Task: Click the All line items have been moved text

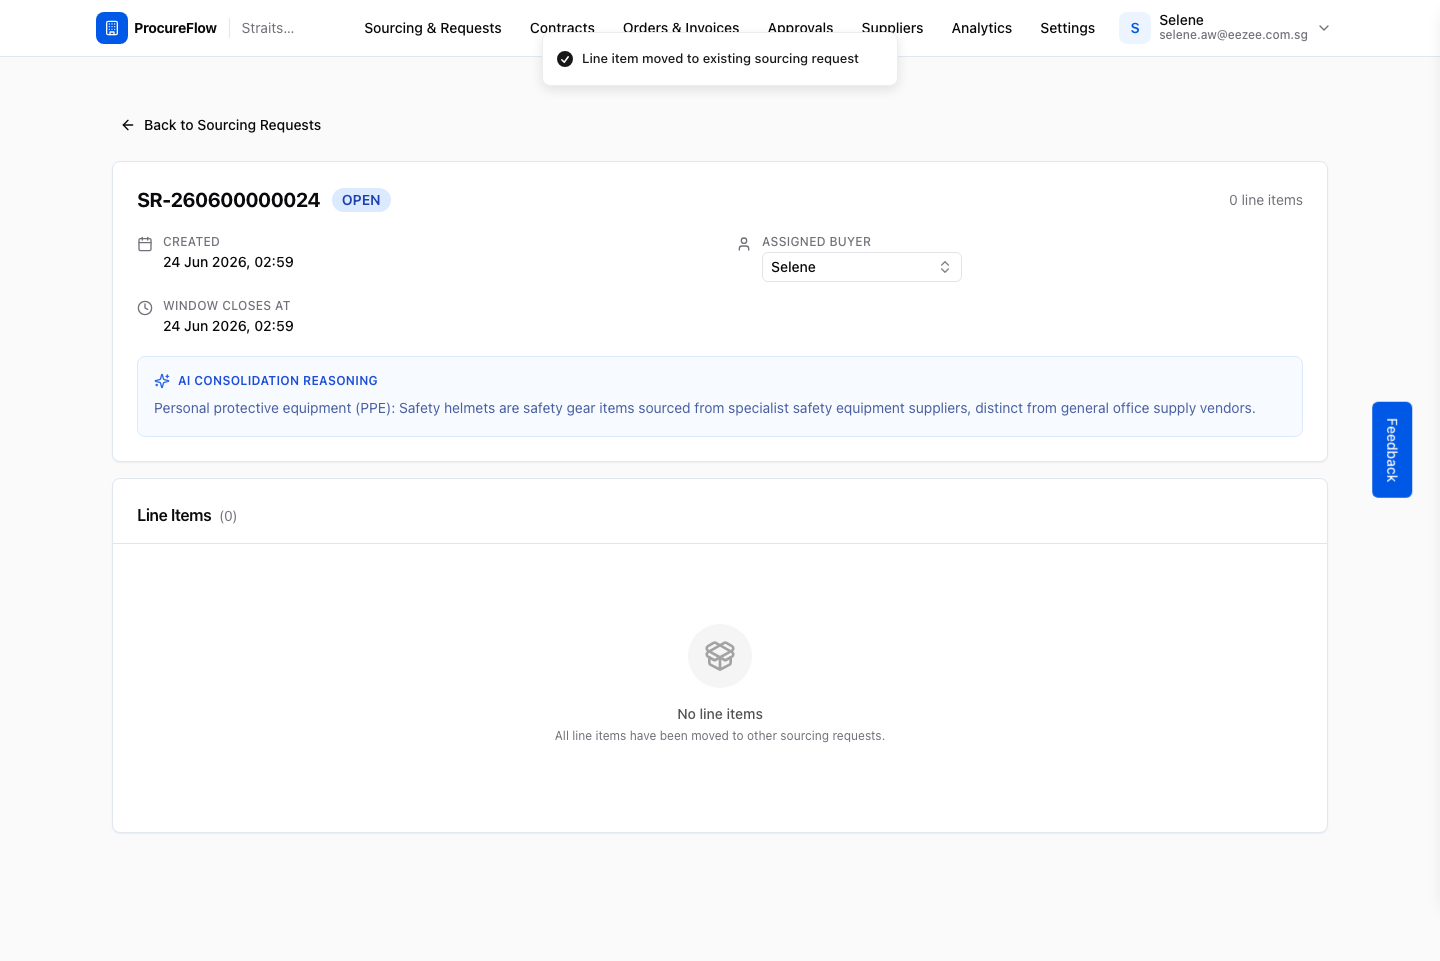Action: click(720, 736)
